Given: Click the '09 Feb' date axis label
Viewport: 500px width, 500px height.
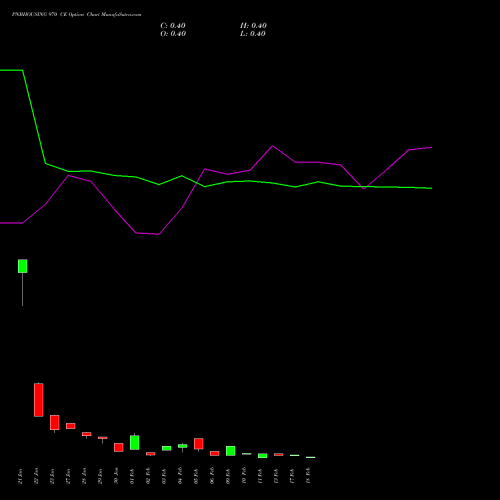Looking at the screenshot, I should (x=228, y=476).
